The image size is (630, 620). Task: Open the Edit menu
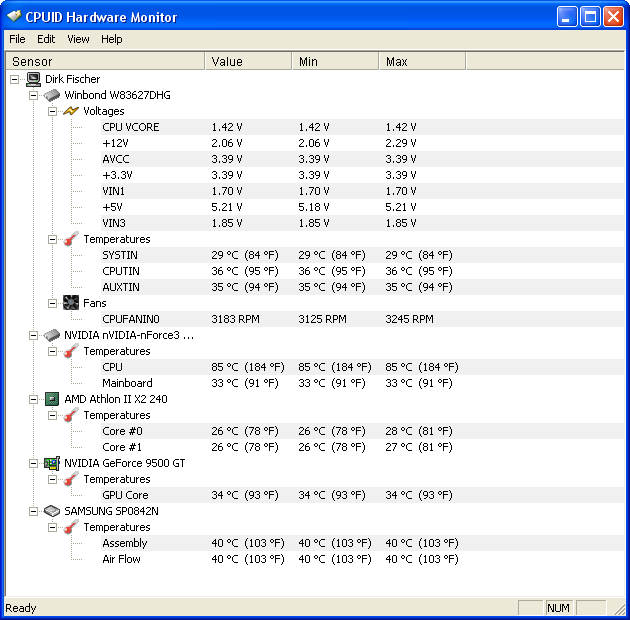[x=46, y=39]
